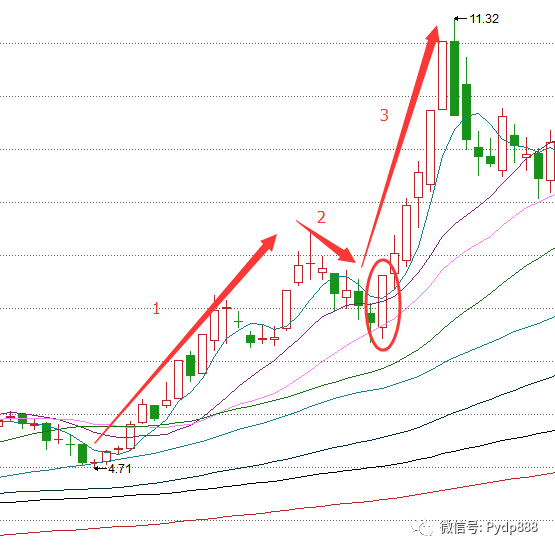Image resolution: width=555 pixels, height=552 pixels.
Task: Click the 11.32 high price label
Action: point(484,18)
